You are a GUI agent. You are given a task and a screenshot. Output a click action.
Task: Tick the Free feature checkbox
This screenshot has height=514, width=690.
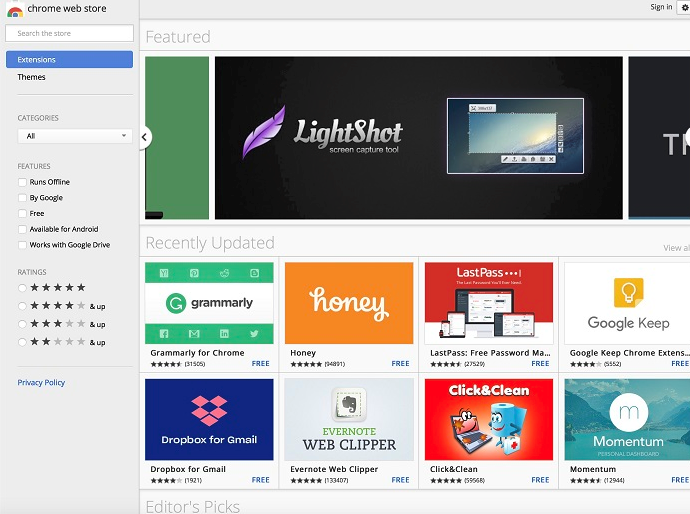[x=22, y=213]
